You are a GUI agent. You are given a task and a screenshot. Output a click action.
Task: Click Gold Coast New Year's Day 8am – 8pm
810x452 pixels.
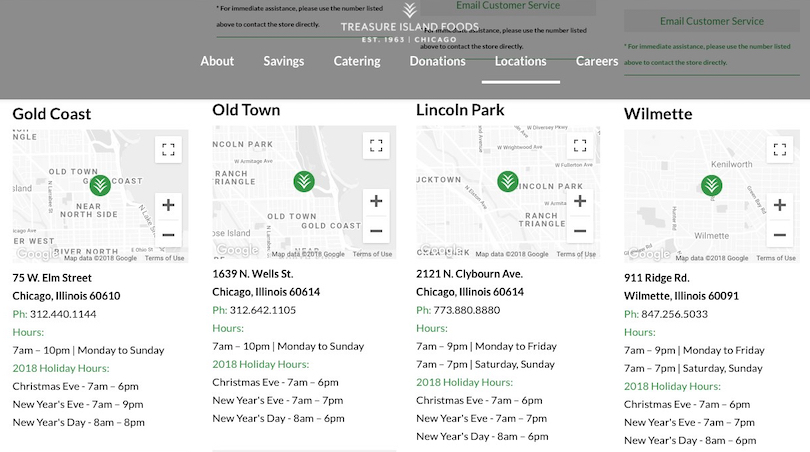(79, 423)
